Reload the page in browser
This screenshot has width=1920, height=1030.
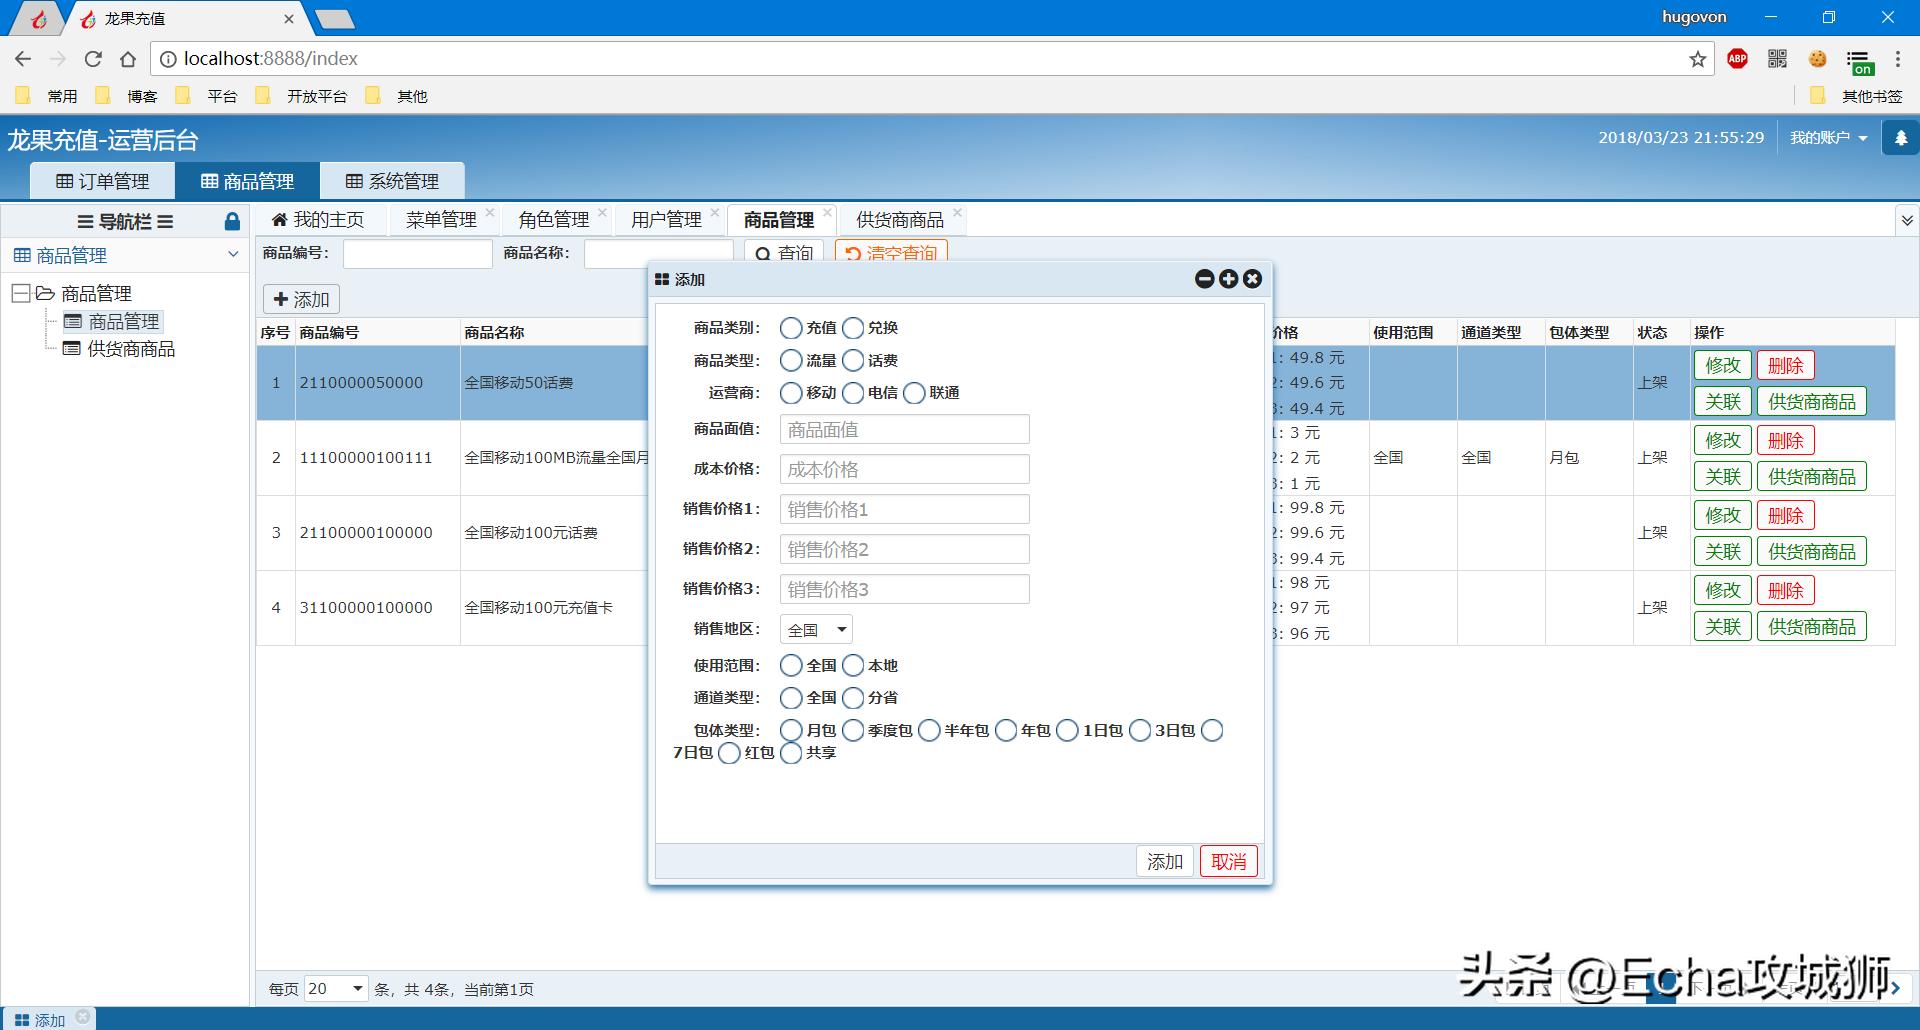click(93, 59)
